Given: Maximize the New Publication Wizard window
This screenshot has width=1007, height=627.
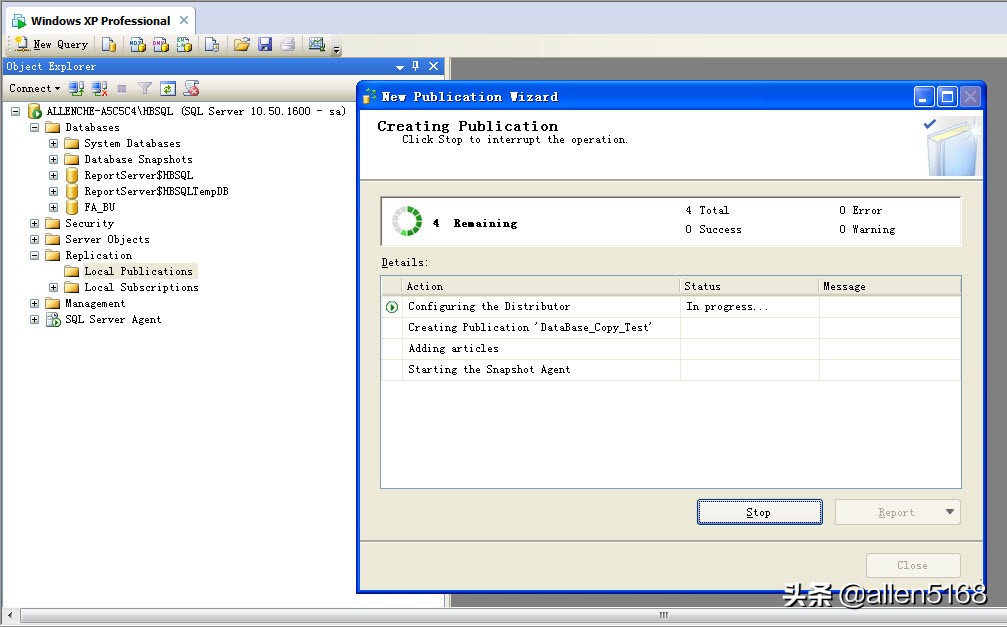Looking at the screenshot, I should (947, 97).
